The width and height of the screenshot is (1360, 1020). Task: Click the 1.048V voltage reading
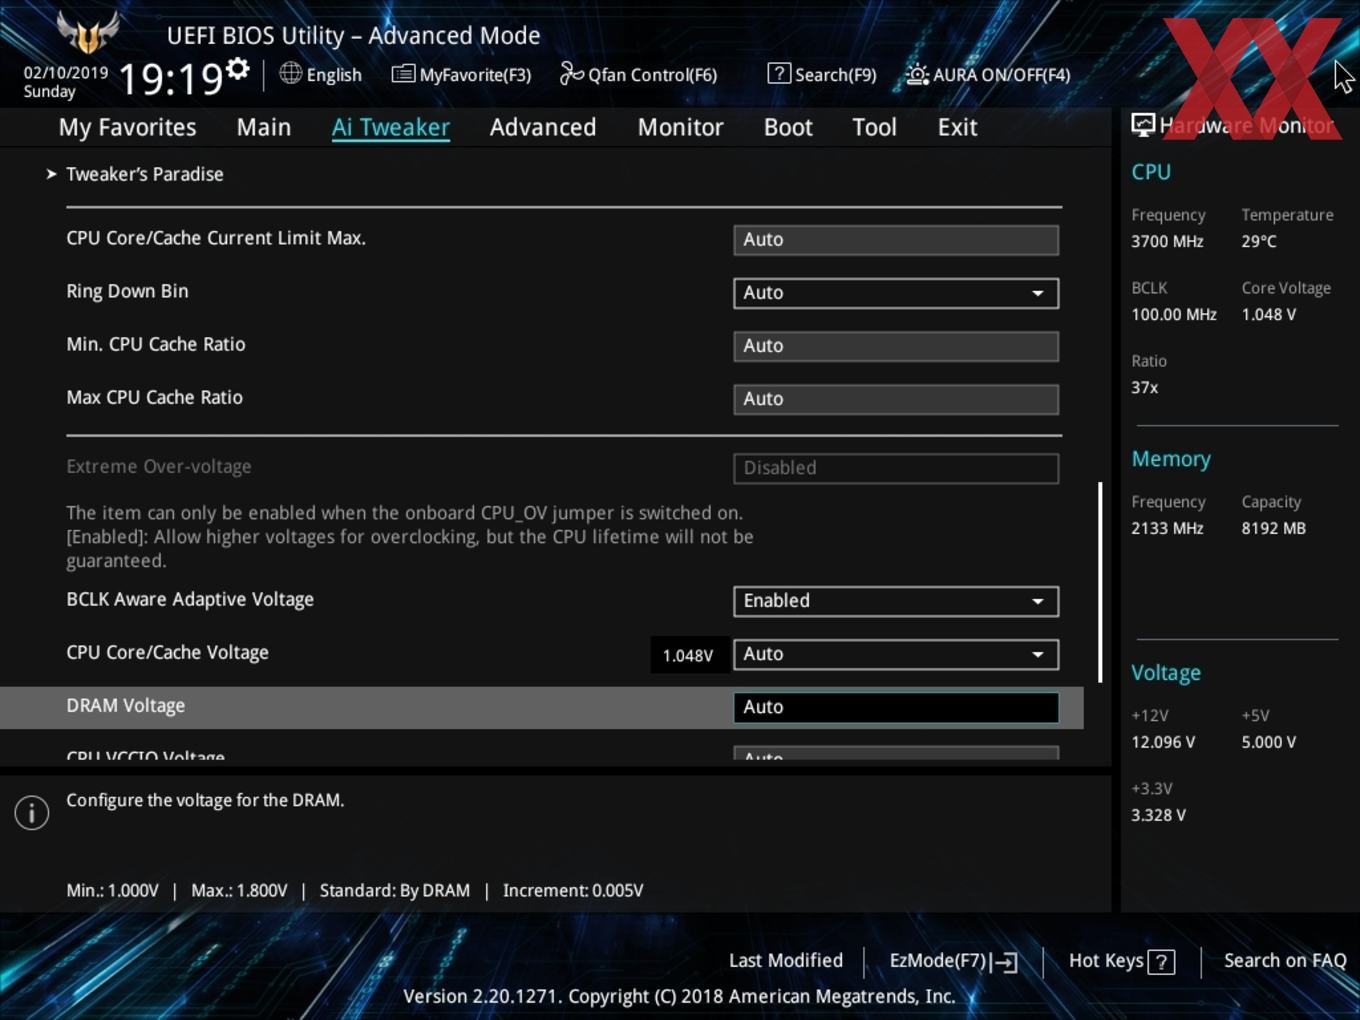coord(688,656)
